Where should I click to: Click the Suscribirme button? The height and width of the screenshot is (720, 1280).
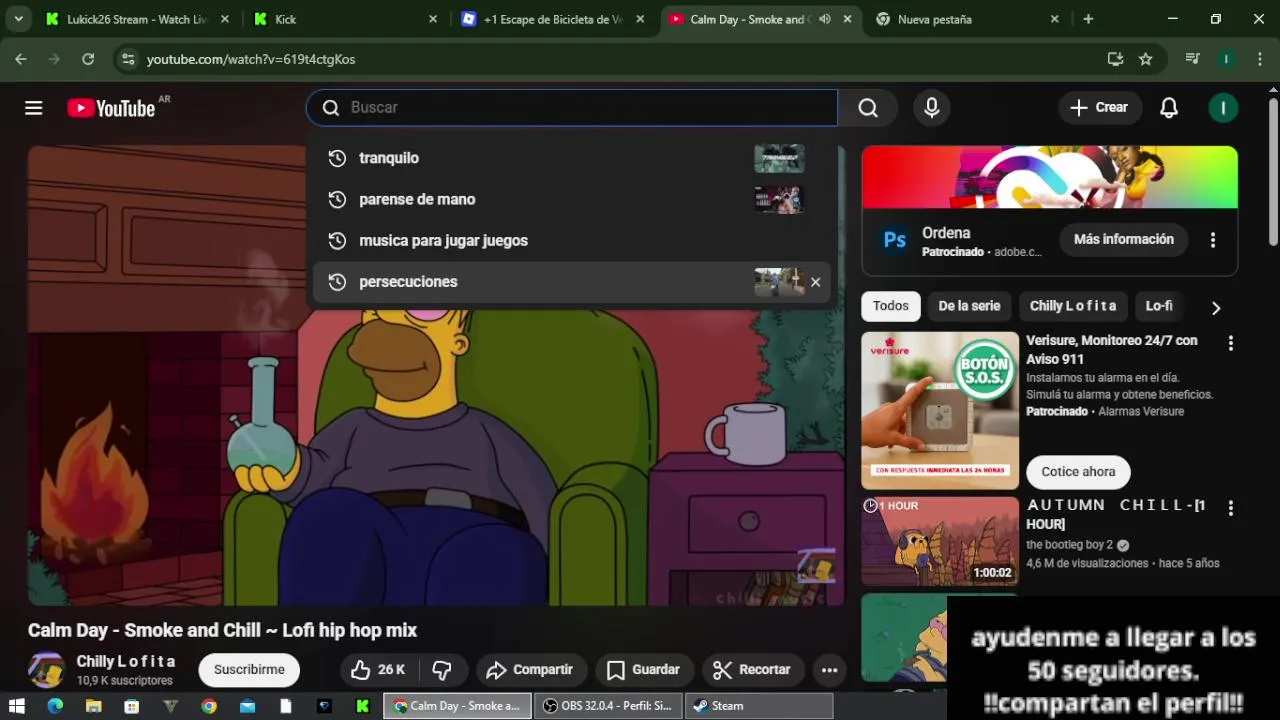249,670
